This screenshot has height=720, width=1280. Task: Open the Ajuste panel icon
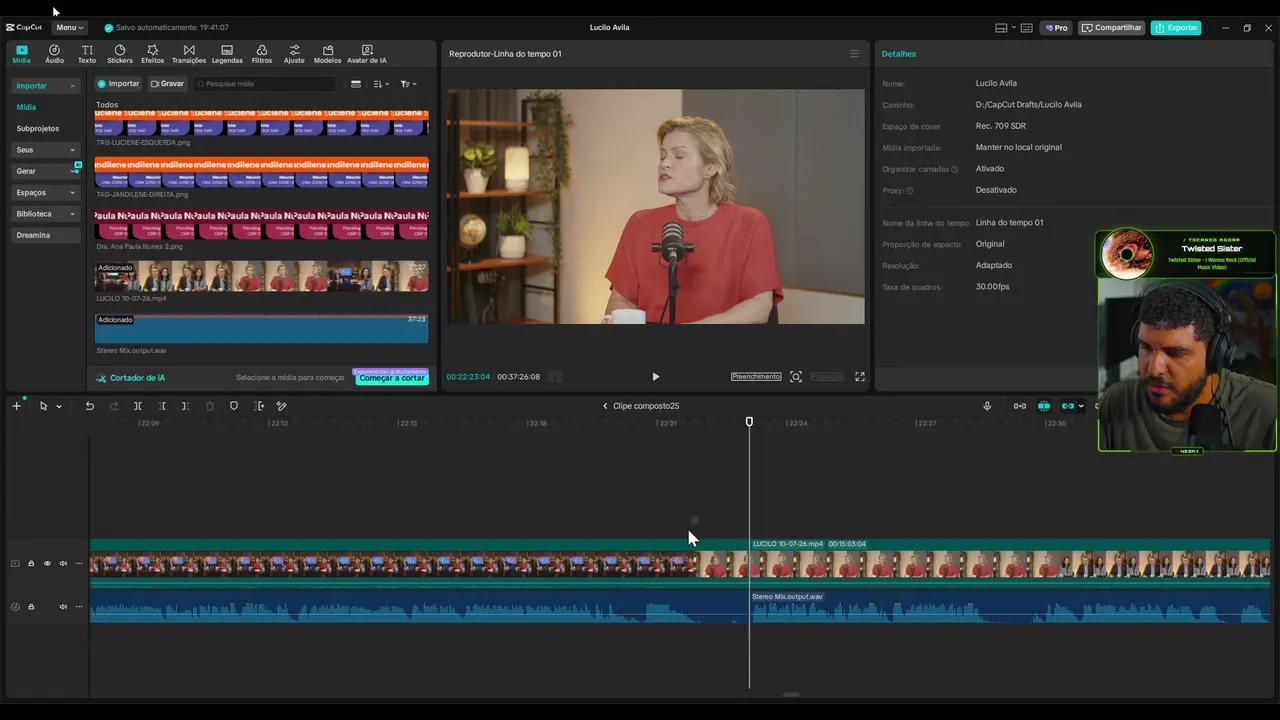(x=294, y=54)
